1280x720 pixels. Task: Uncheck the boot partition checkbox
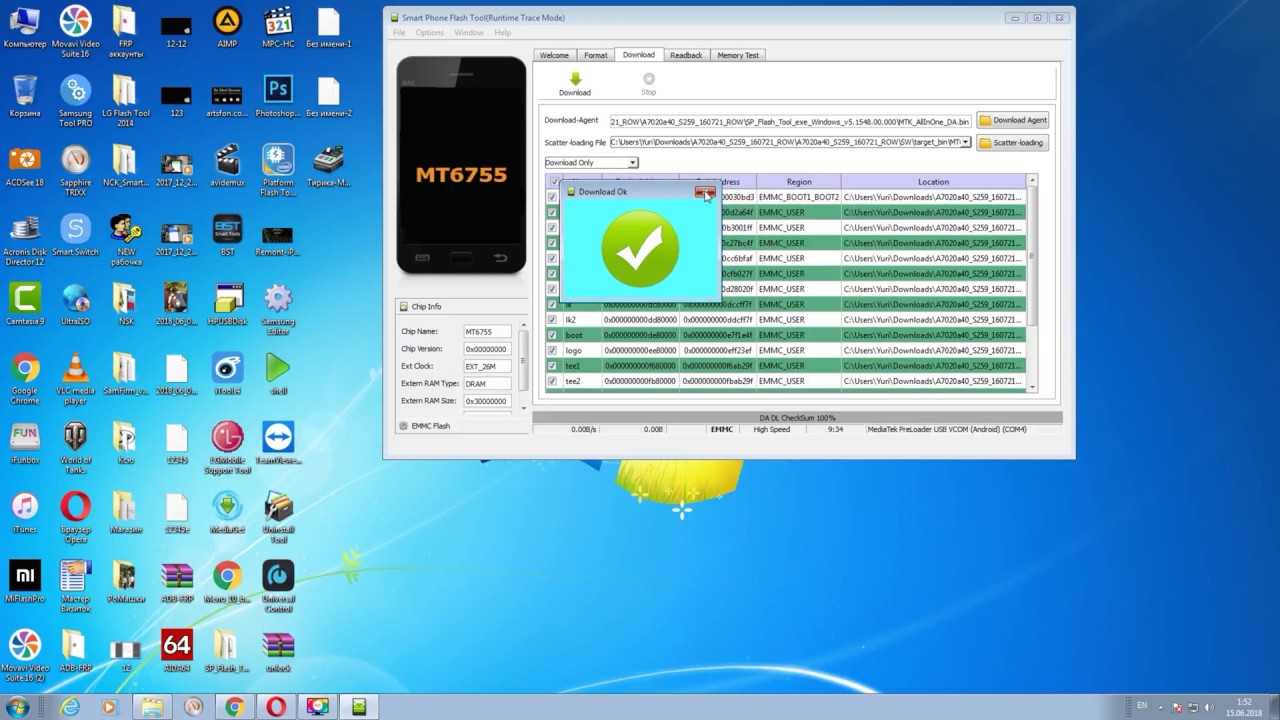tap(552, 335)
